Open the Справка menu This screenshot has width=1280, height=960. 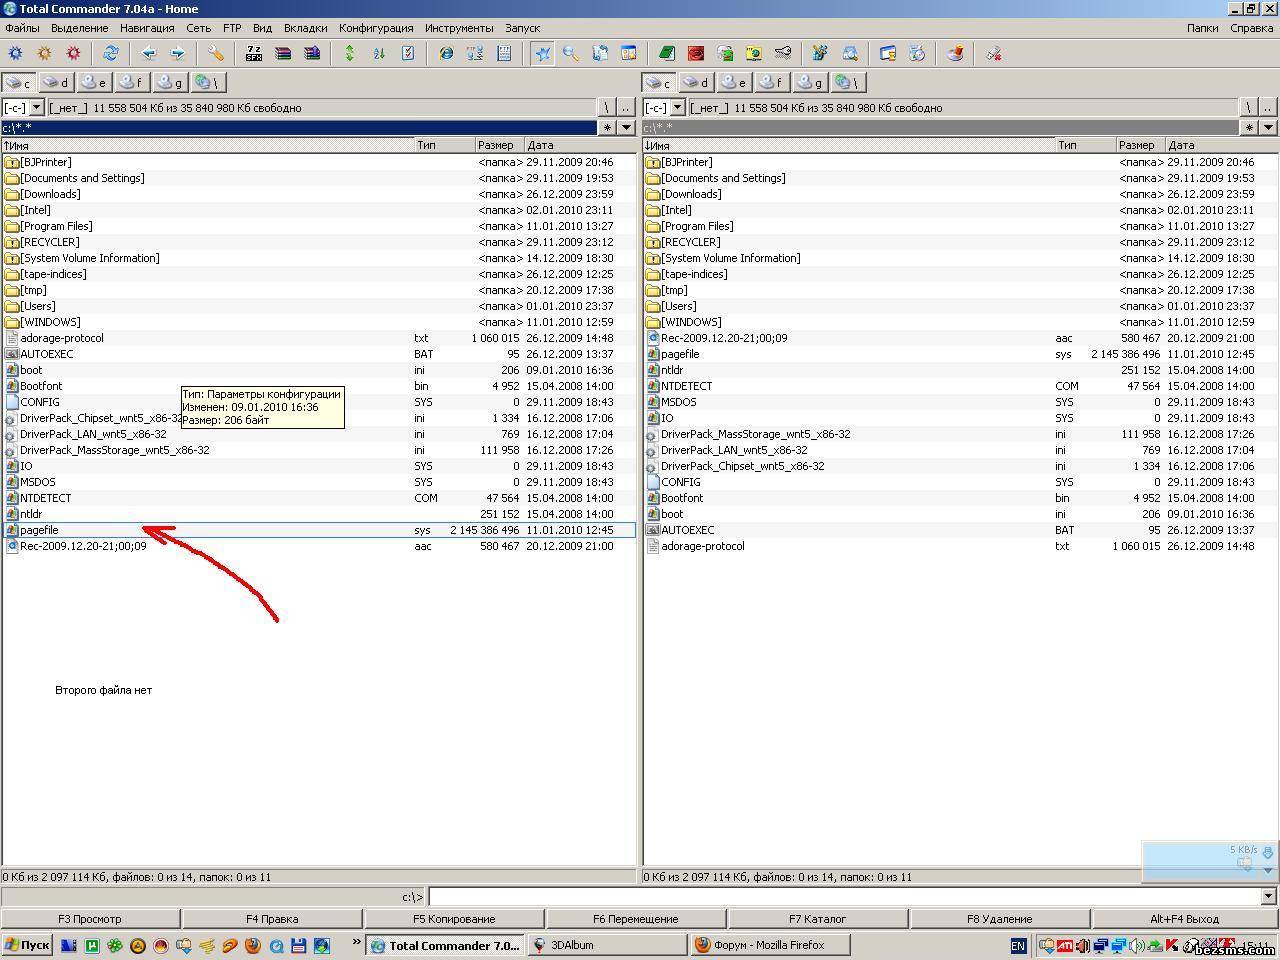[1252, 28]
